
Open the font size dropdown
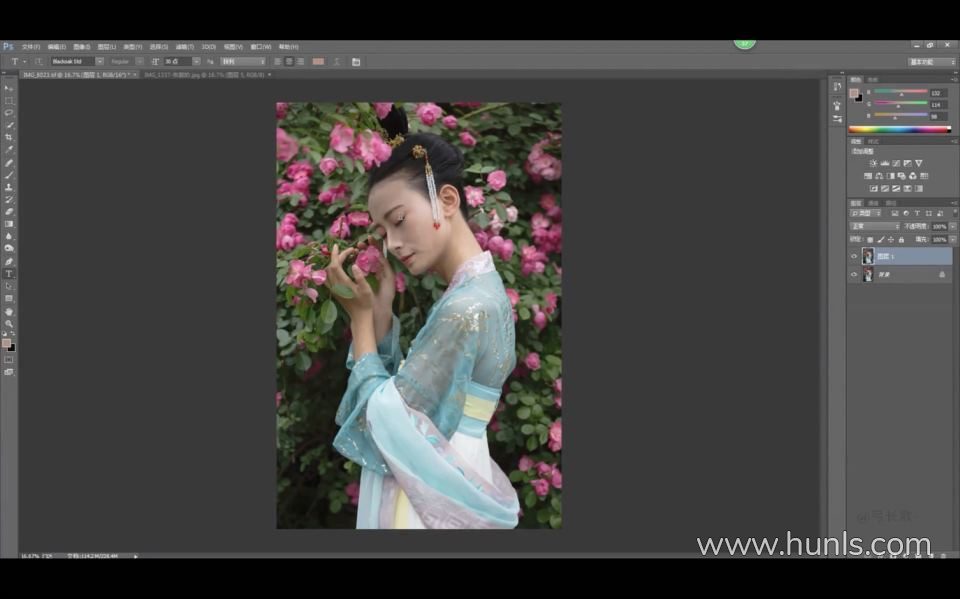(x=196, y=62)
